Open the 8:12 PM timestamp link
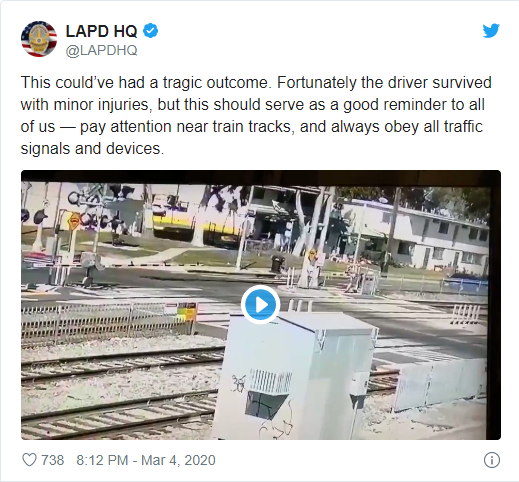The height and width of the screenshot is (482, 519). [102, 460]
